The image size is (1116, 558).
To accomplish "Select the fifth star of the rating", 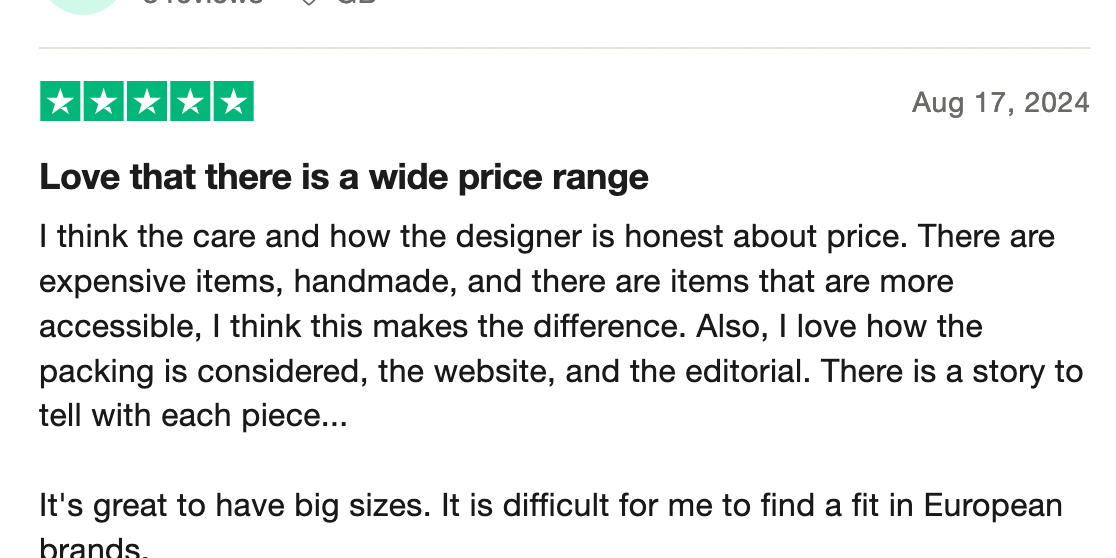I will pos(233,102).
